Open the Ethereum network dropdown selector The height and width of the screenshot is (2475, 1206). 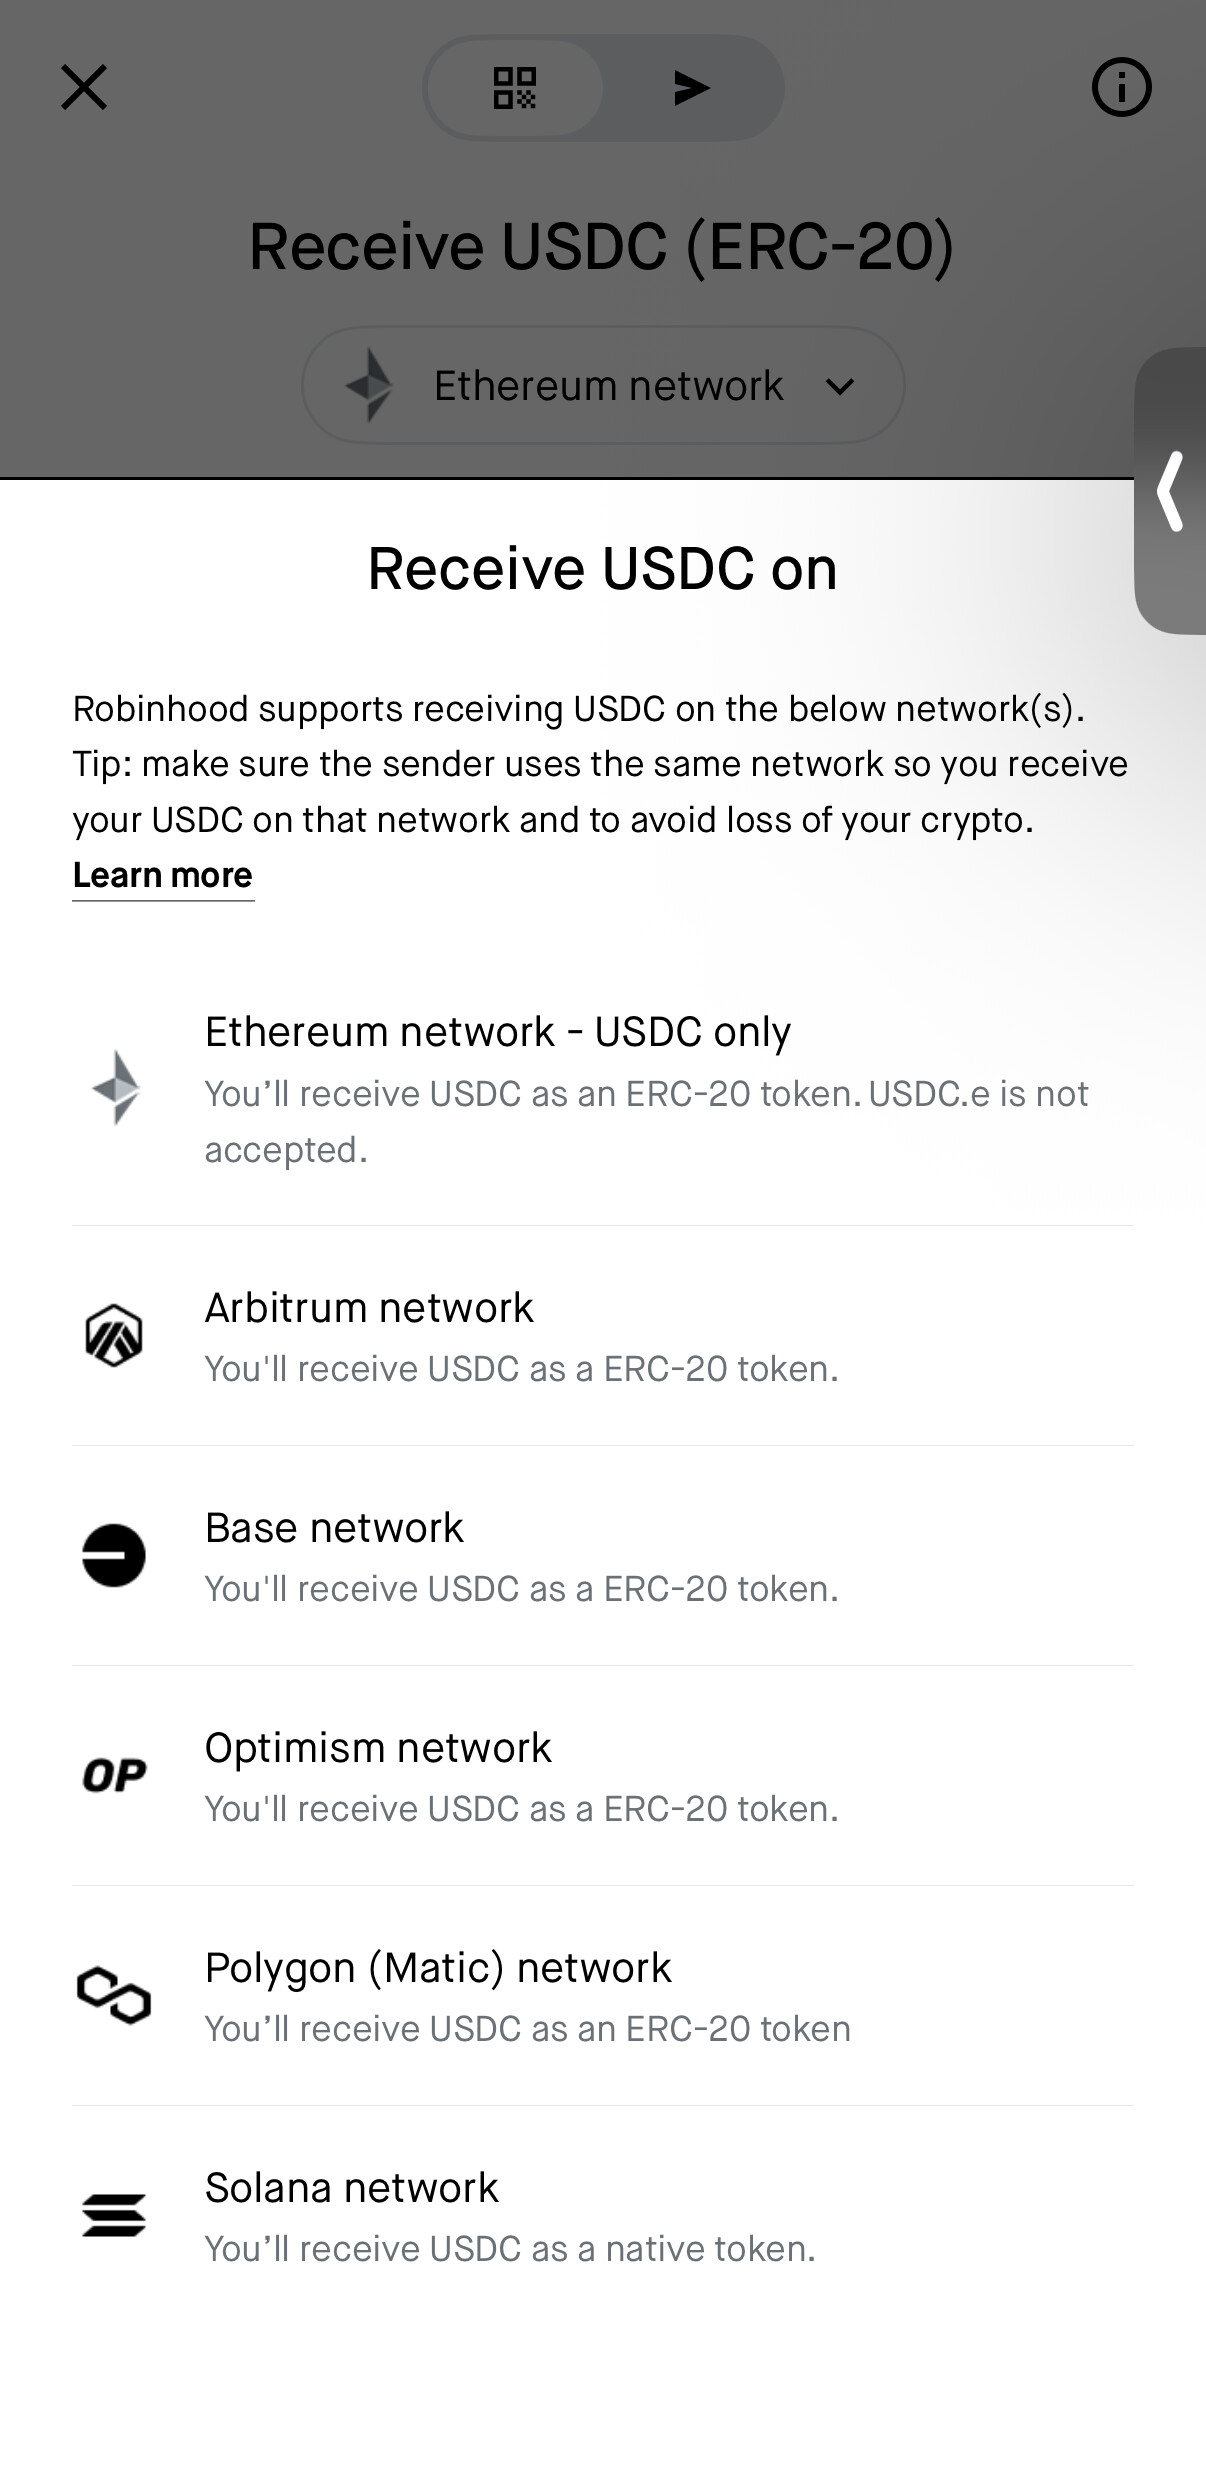click(603, 386)
